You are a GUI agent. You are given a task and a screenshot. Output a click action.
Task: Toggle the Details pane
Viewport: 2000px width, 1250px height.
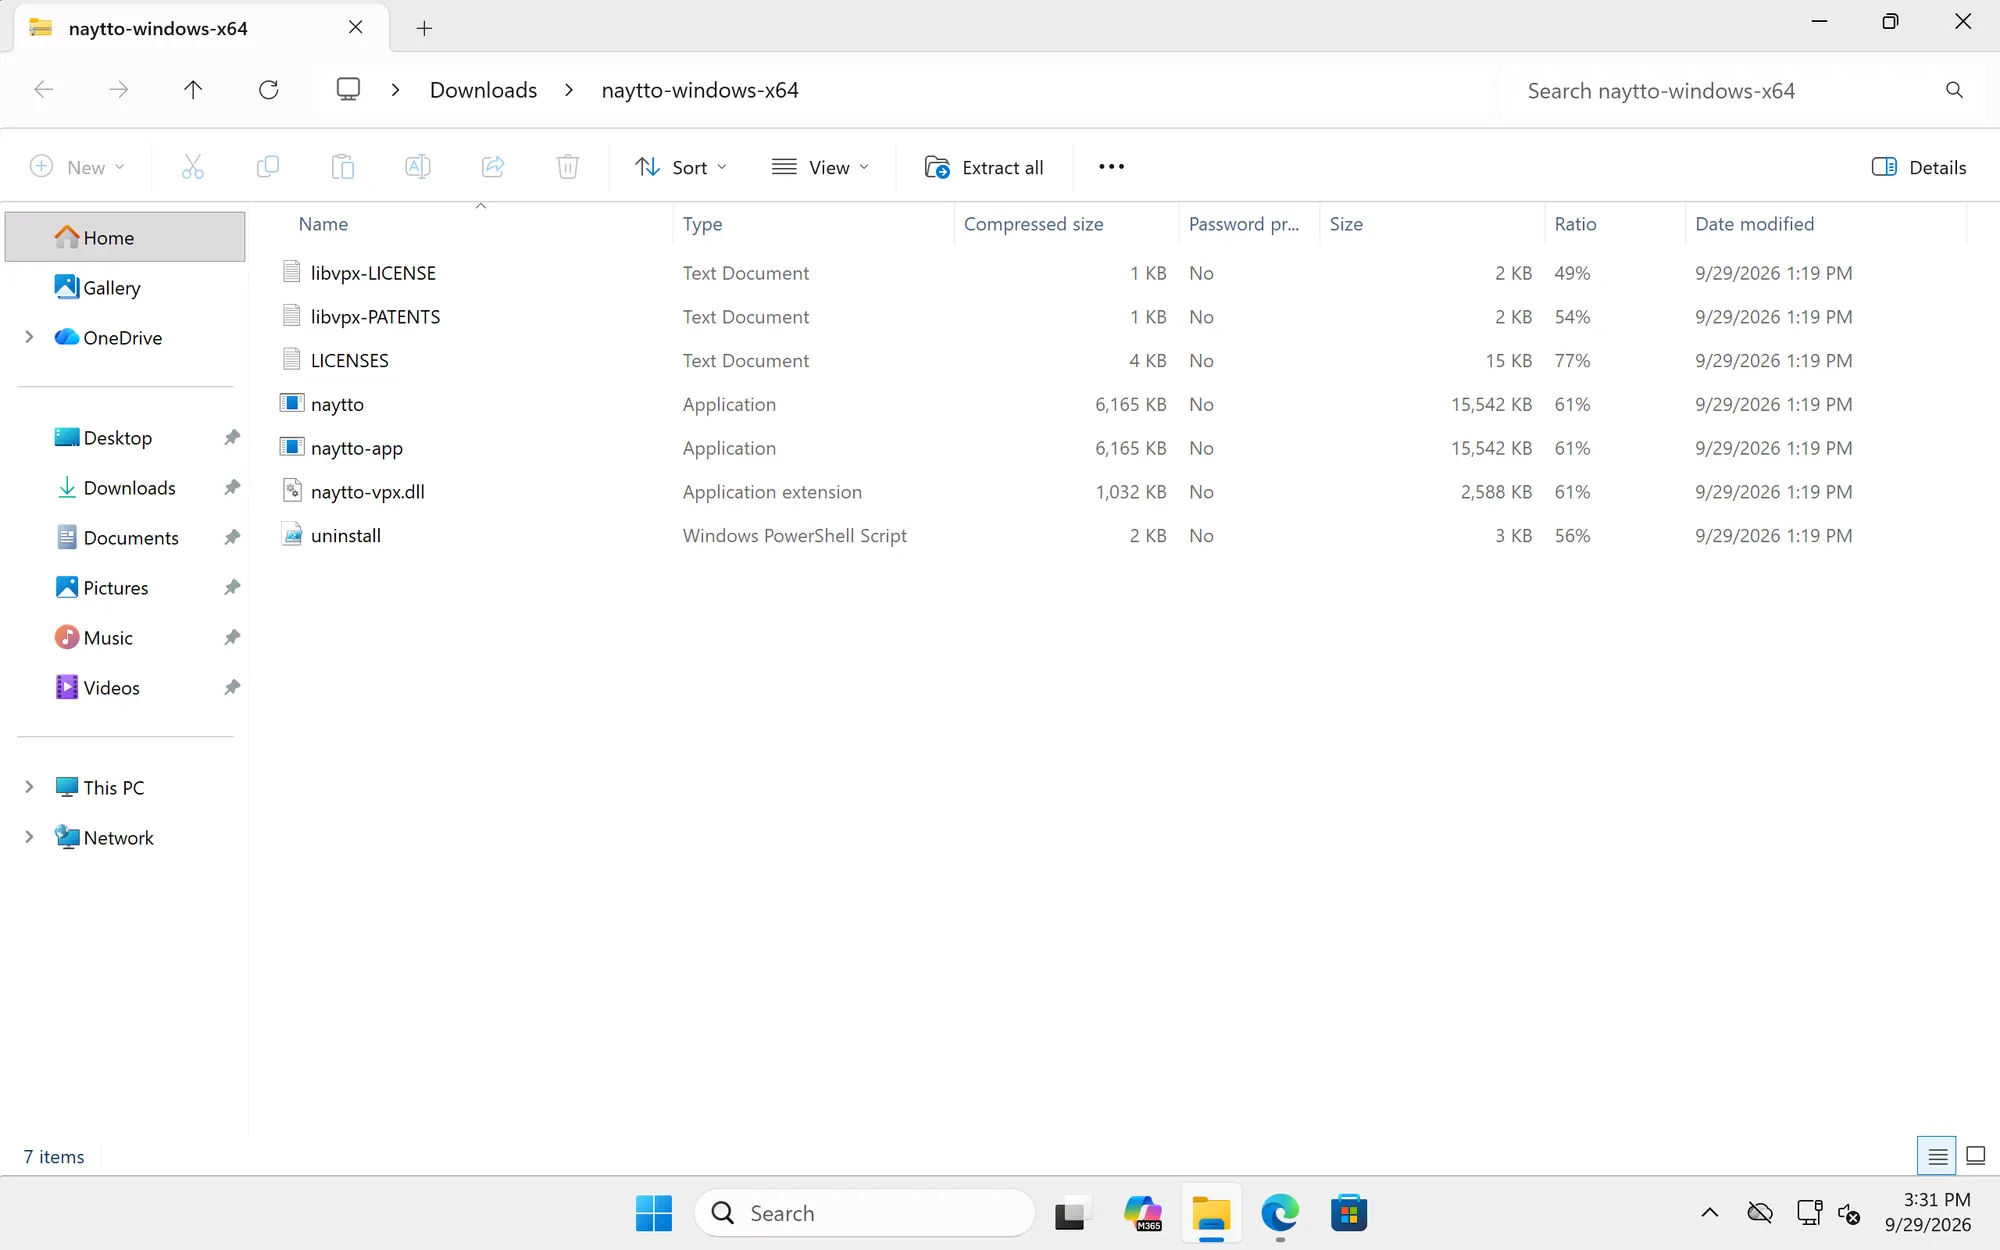[x=1918, y=167]
